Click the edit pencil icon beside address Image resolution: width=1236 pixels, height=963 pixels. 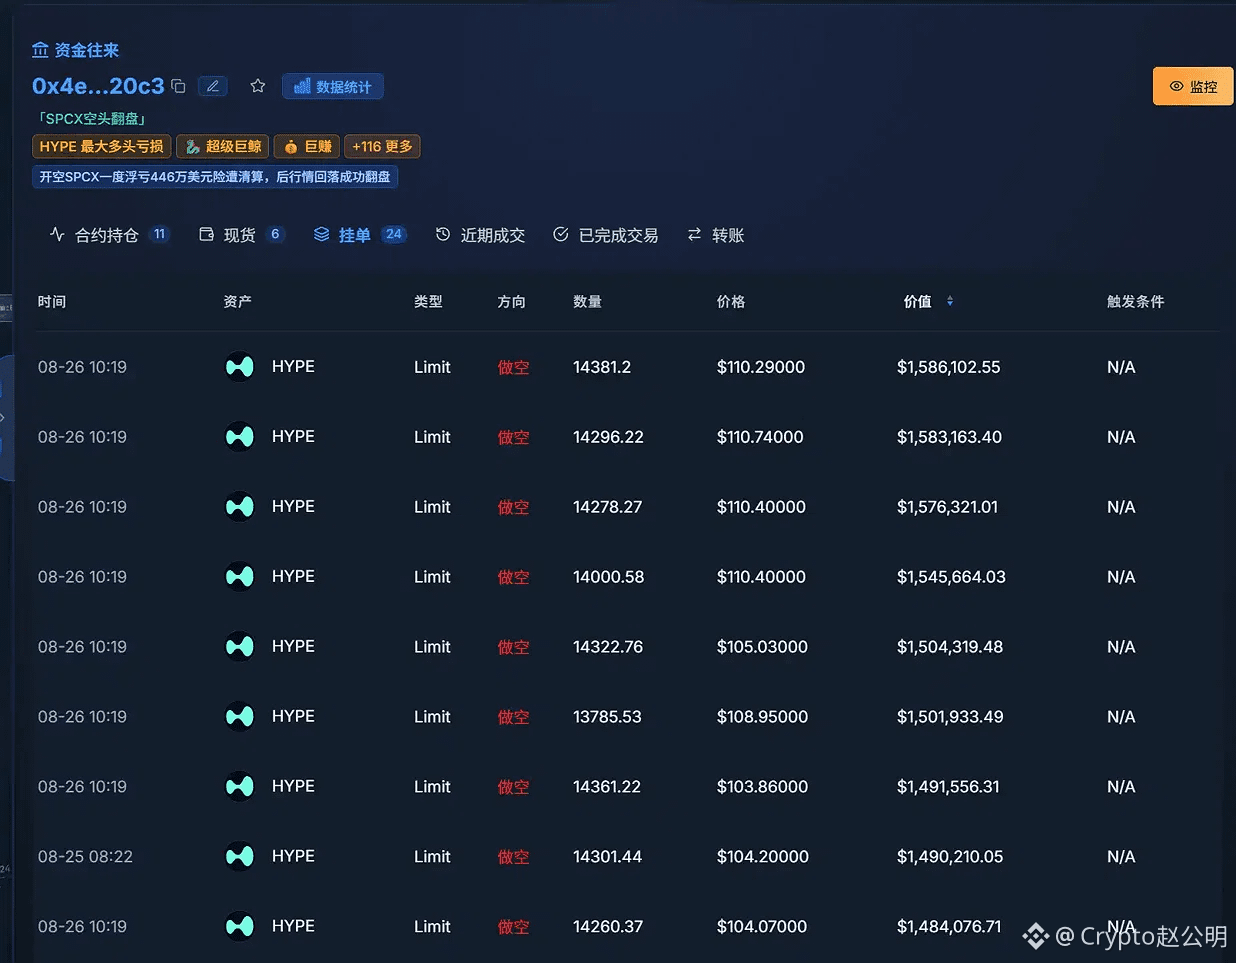212,86
